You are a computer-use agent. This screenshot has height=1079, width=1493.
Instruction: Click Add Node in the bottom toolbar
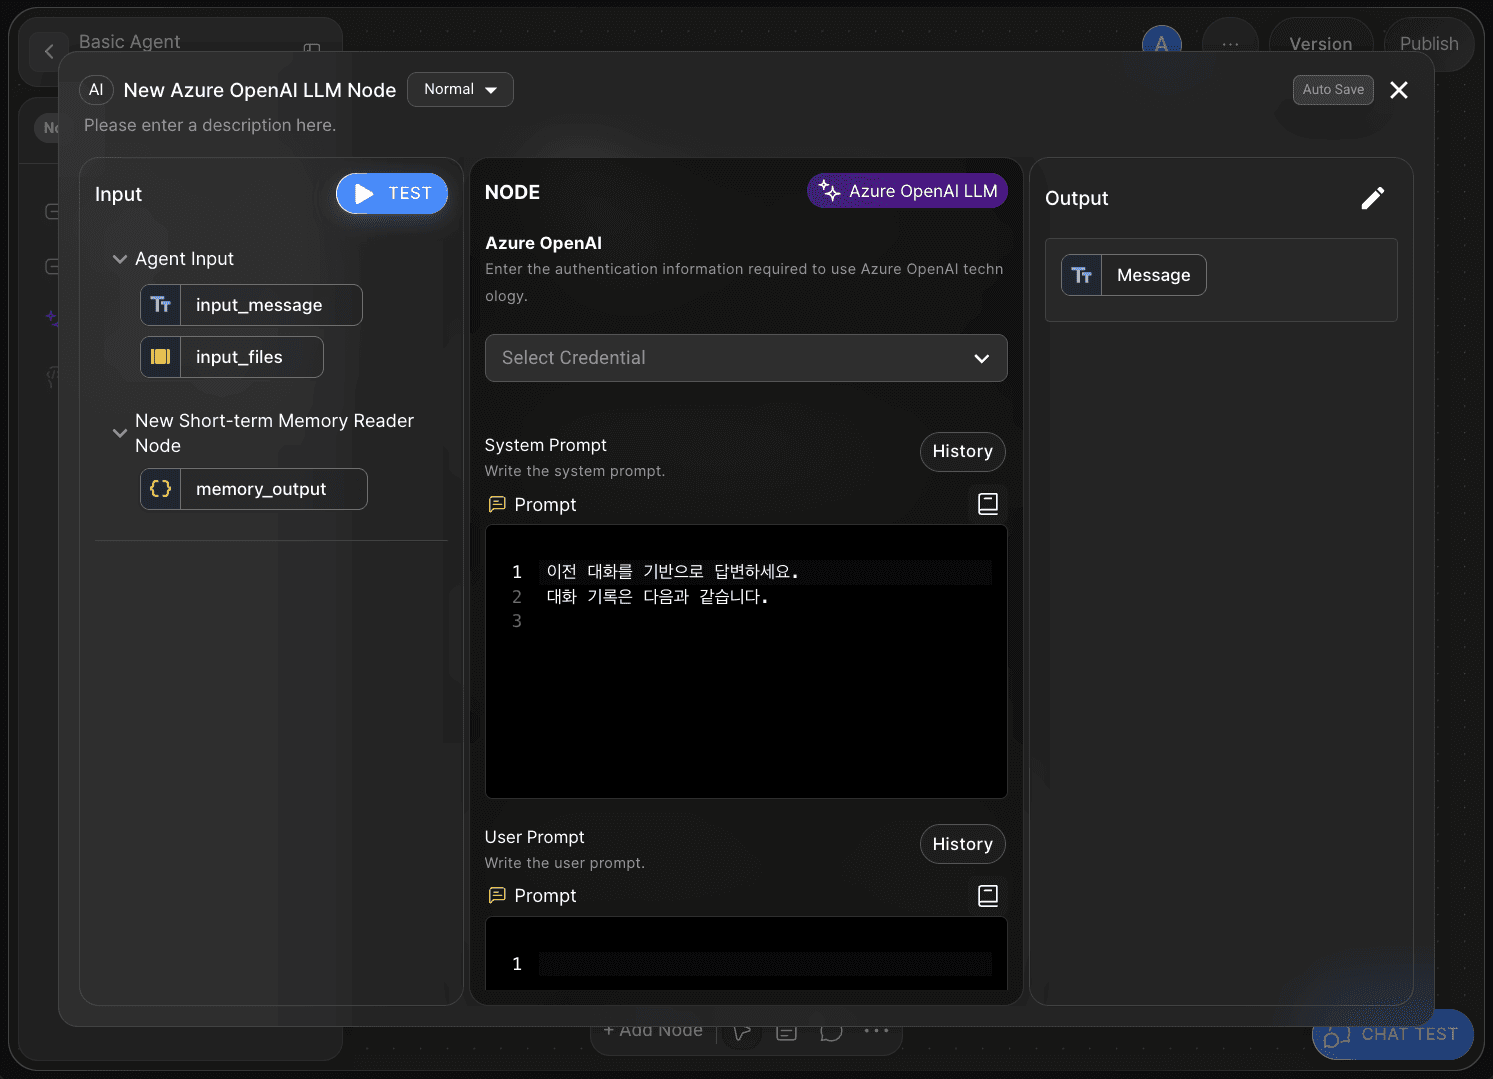point(653,1031)
